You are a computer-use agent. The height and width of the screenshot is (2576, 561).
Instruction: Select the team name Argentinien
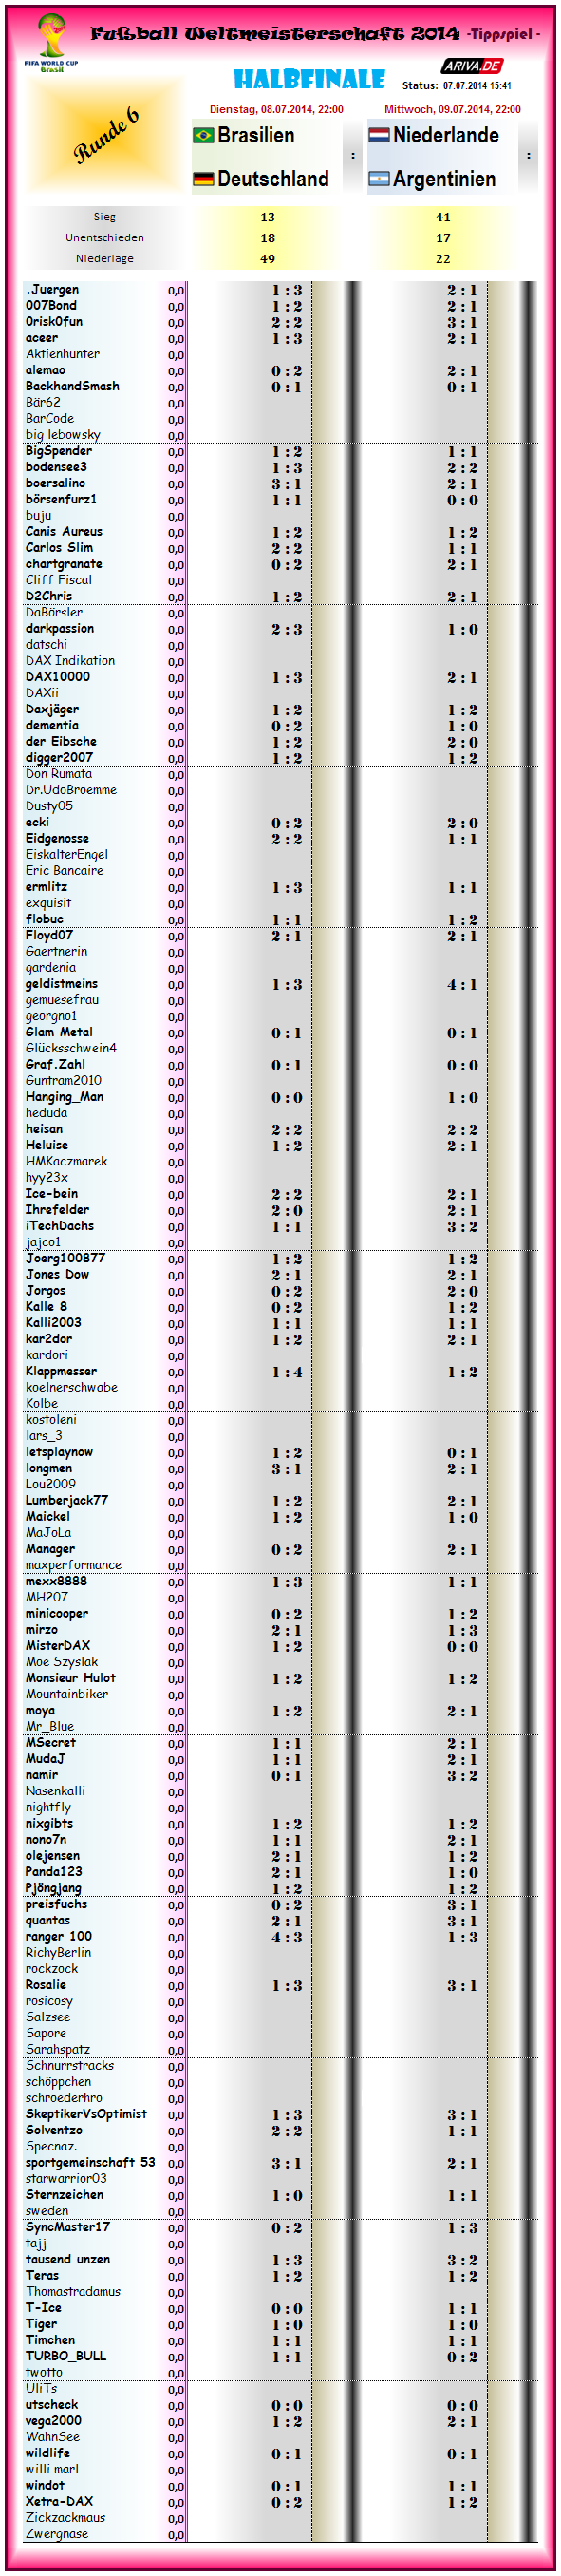pos(444,179)
